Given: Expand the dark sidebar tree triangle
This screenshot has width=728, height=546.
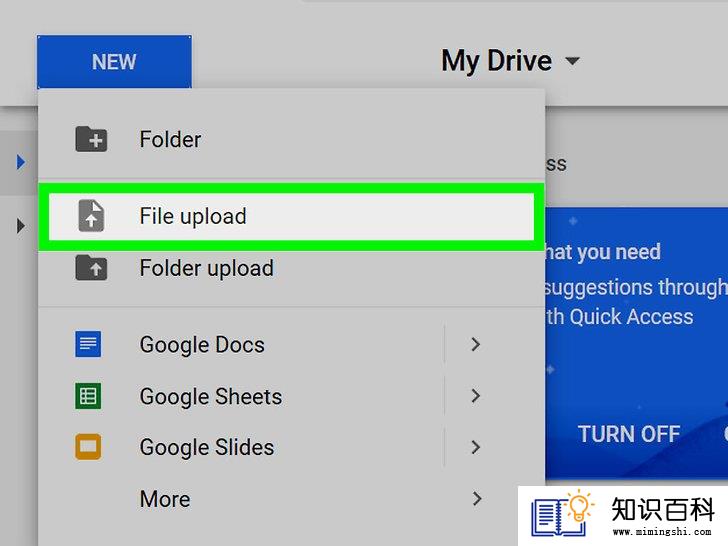Looking at the screenshot, I should (20, 226).
